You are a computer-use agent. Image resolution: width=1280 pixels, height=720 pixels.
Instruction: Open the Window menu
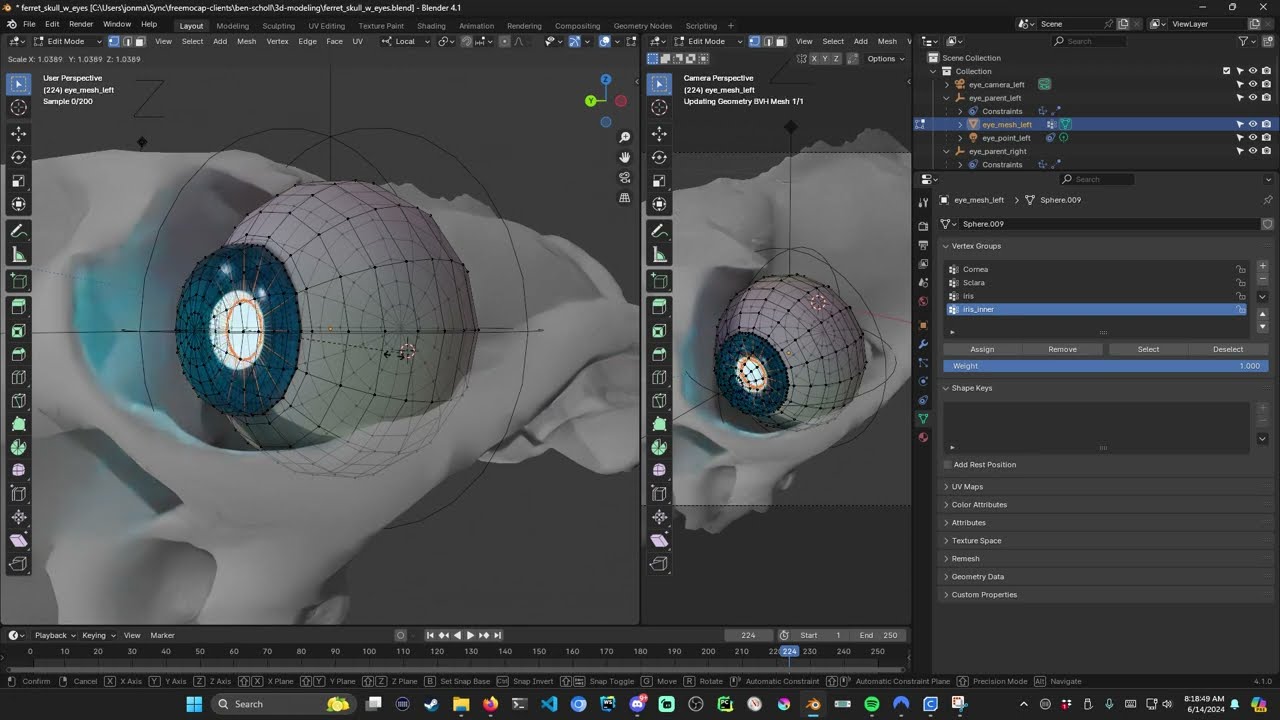(x=117, y=24)
